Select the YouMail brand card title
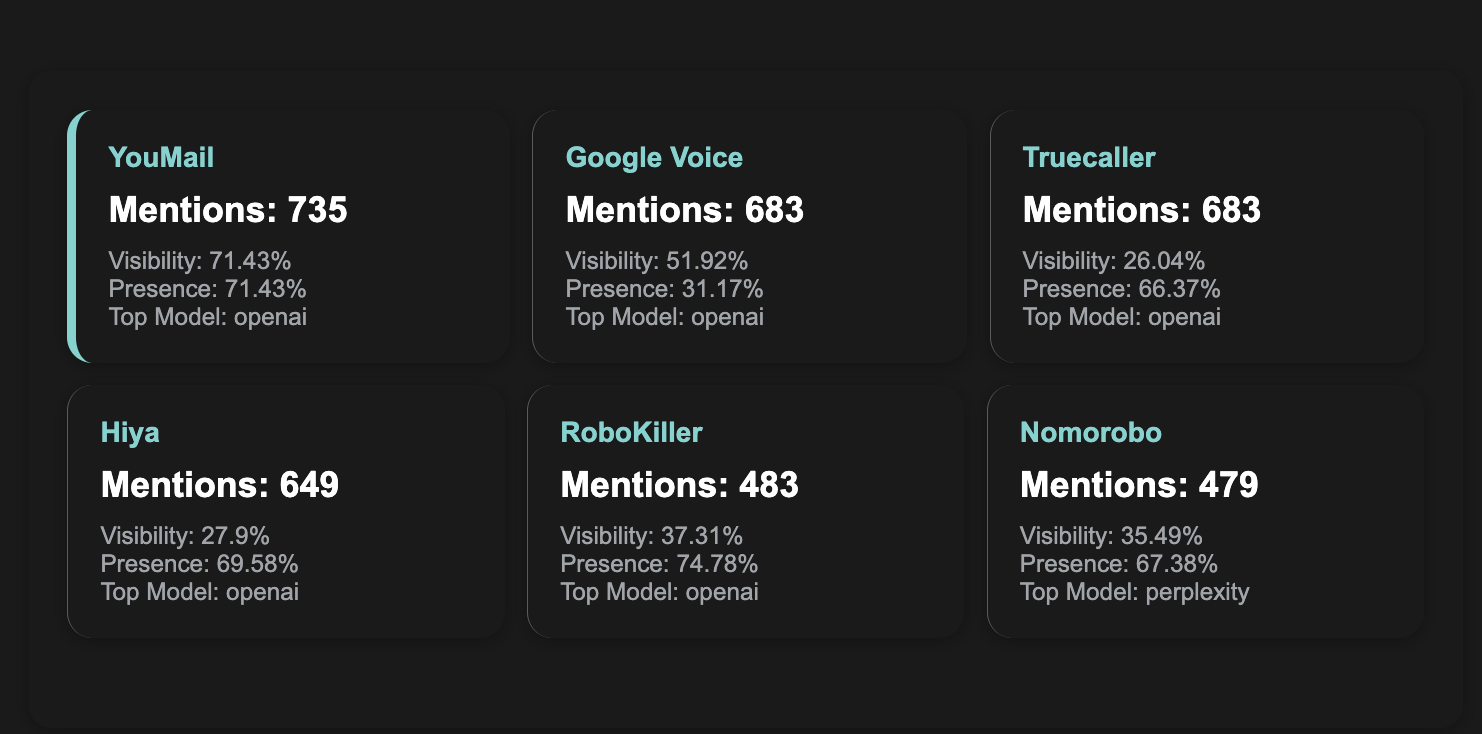The image size is (1482, 734). 161,158
